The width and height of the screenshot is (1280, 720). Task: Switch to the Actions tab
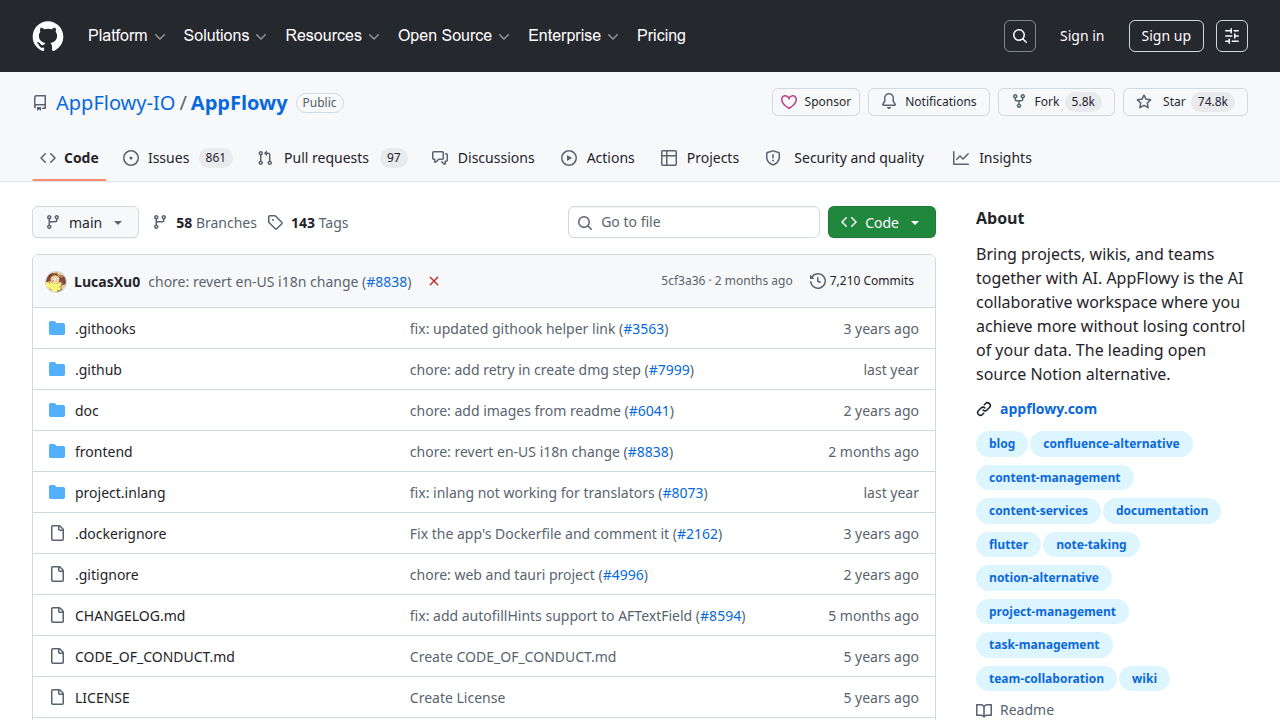[598, 158]
